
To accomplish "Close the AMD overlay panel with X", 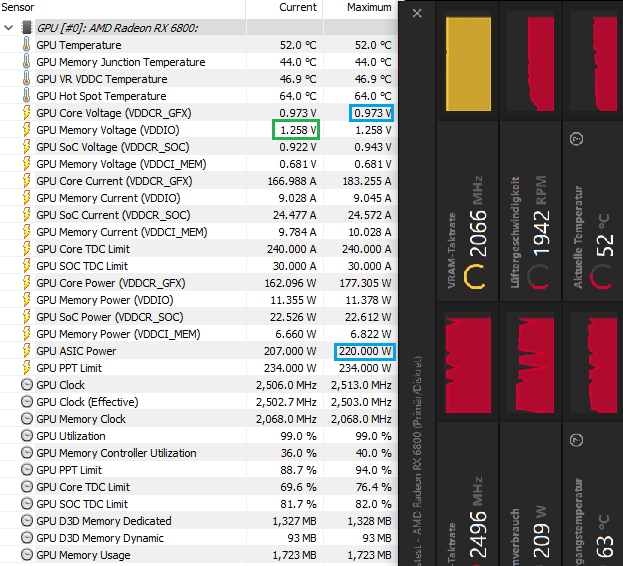I will click(417, 13).
